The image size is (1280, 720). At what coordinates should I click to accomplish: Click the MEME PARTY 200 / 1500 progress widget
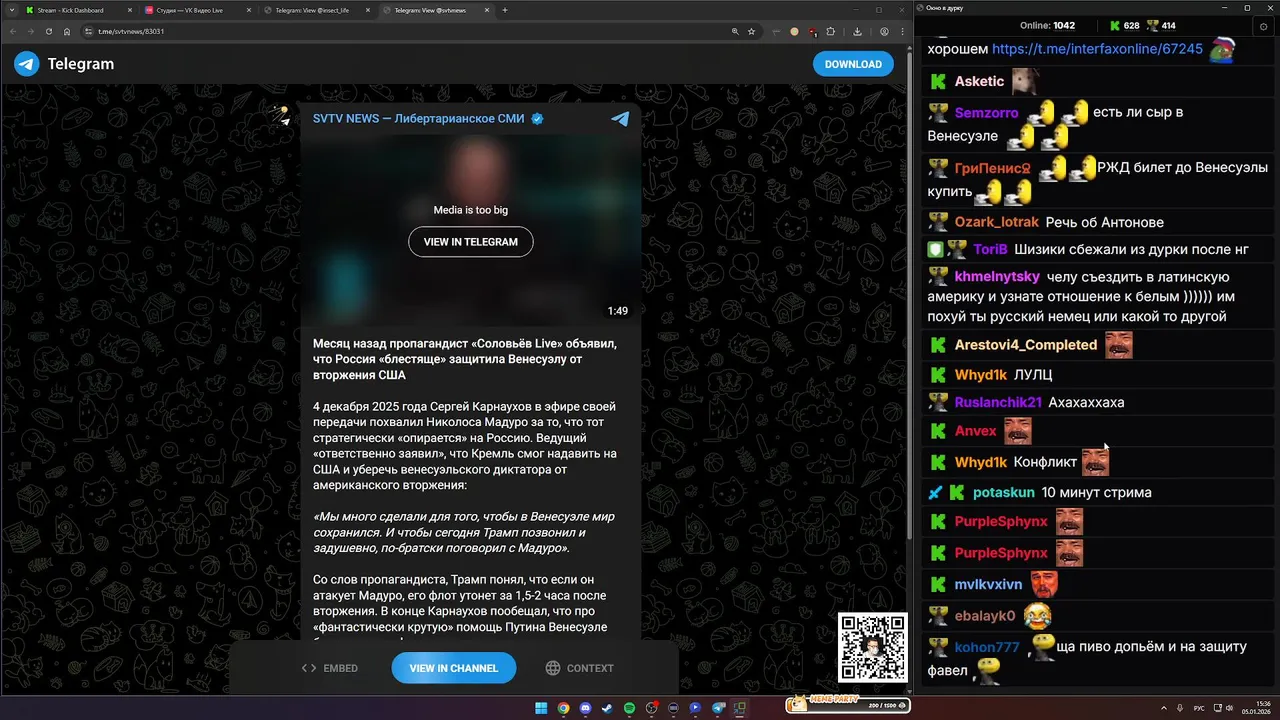click(846, 705)
